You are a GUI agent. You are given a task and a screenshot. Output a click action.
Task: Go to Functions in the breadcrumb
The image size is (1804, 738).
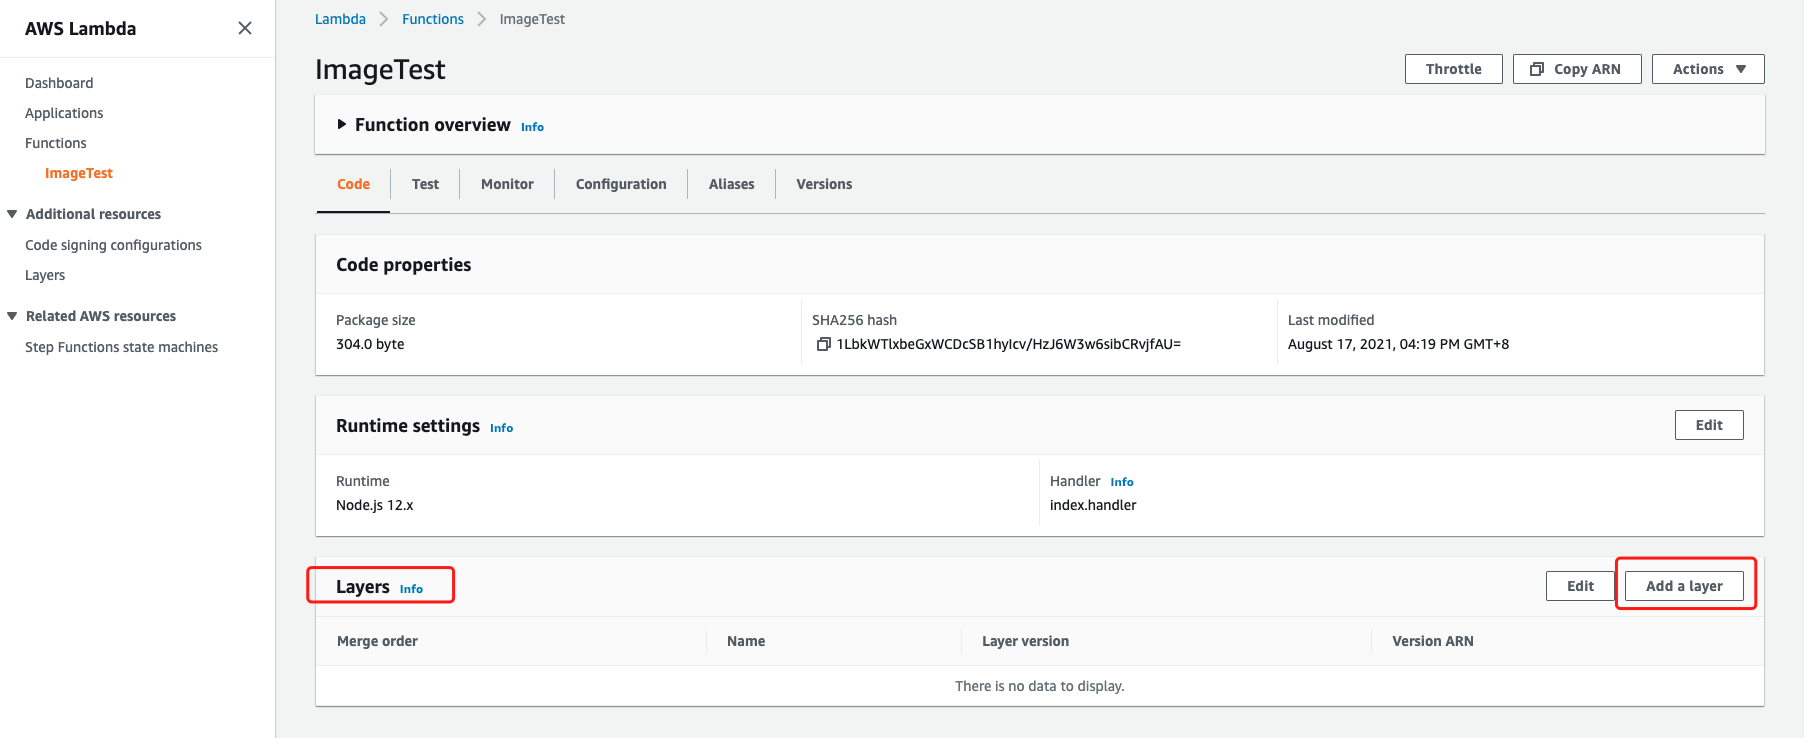point(433,19)
